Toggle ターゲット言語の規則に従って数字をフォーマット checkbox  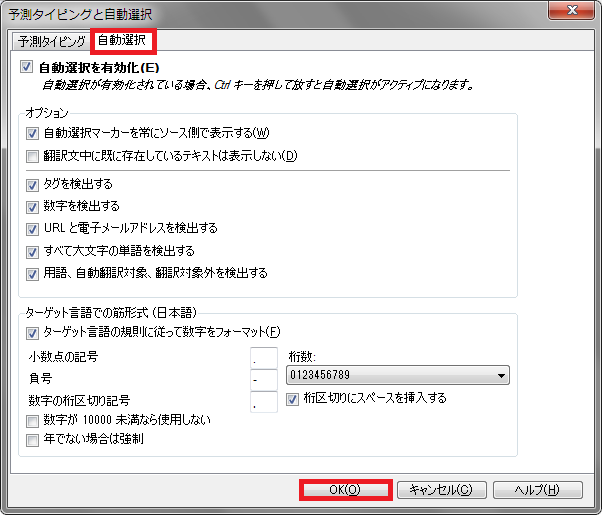point(33,332)
